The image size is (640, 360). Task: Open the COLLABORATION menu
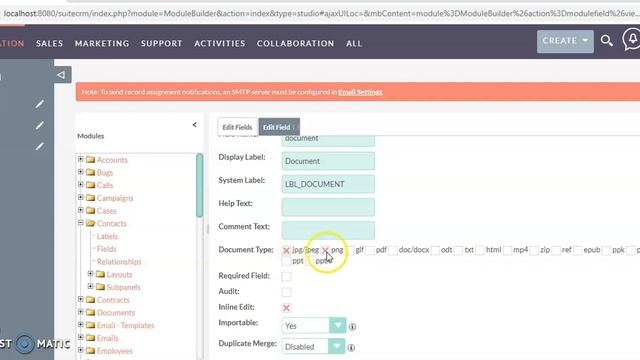point(296,43)
